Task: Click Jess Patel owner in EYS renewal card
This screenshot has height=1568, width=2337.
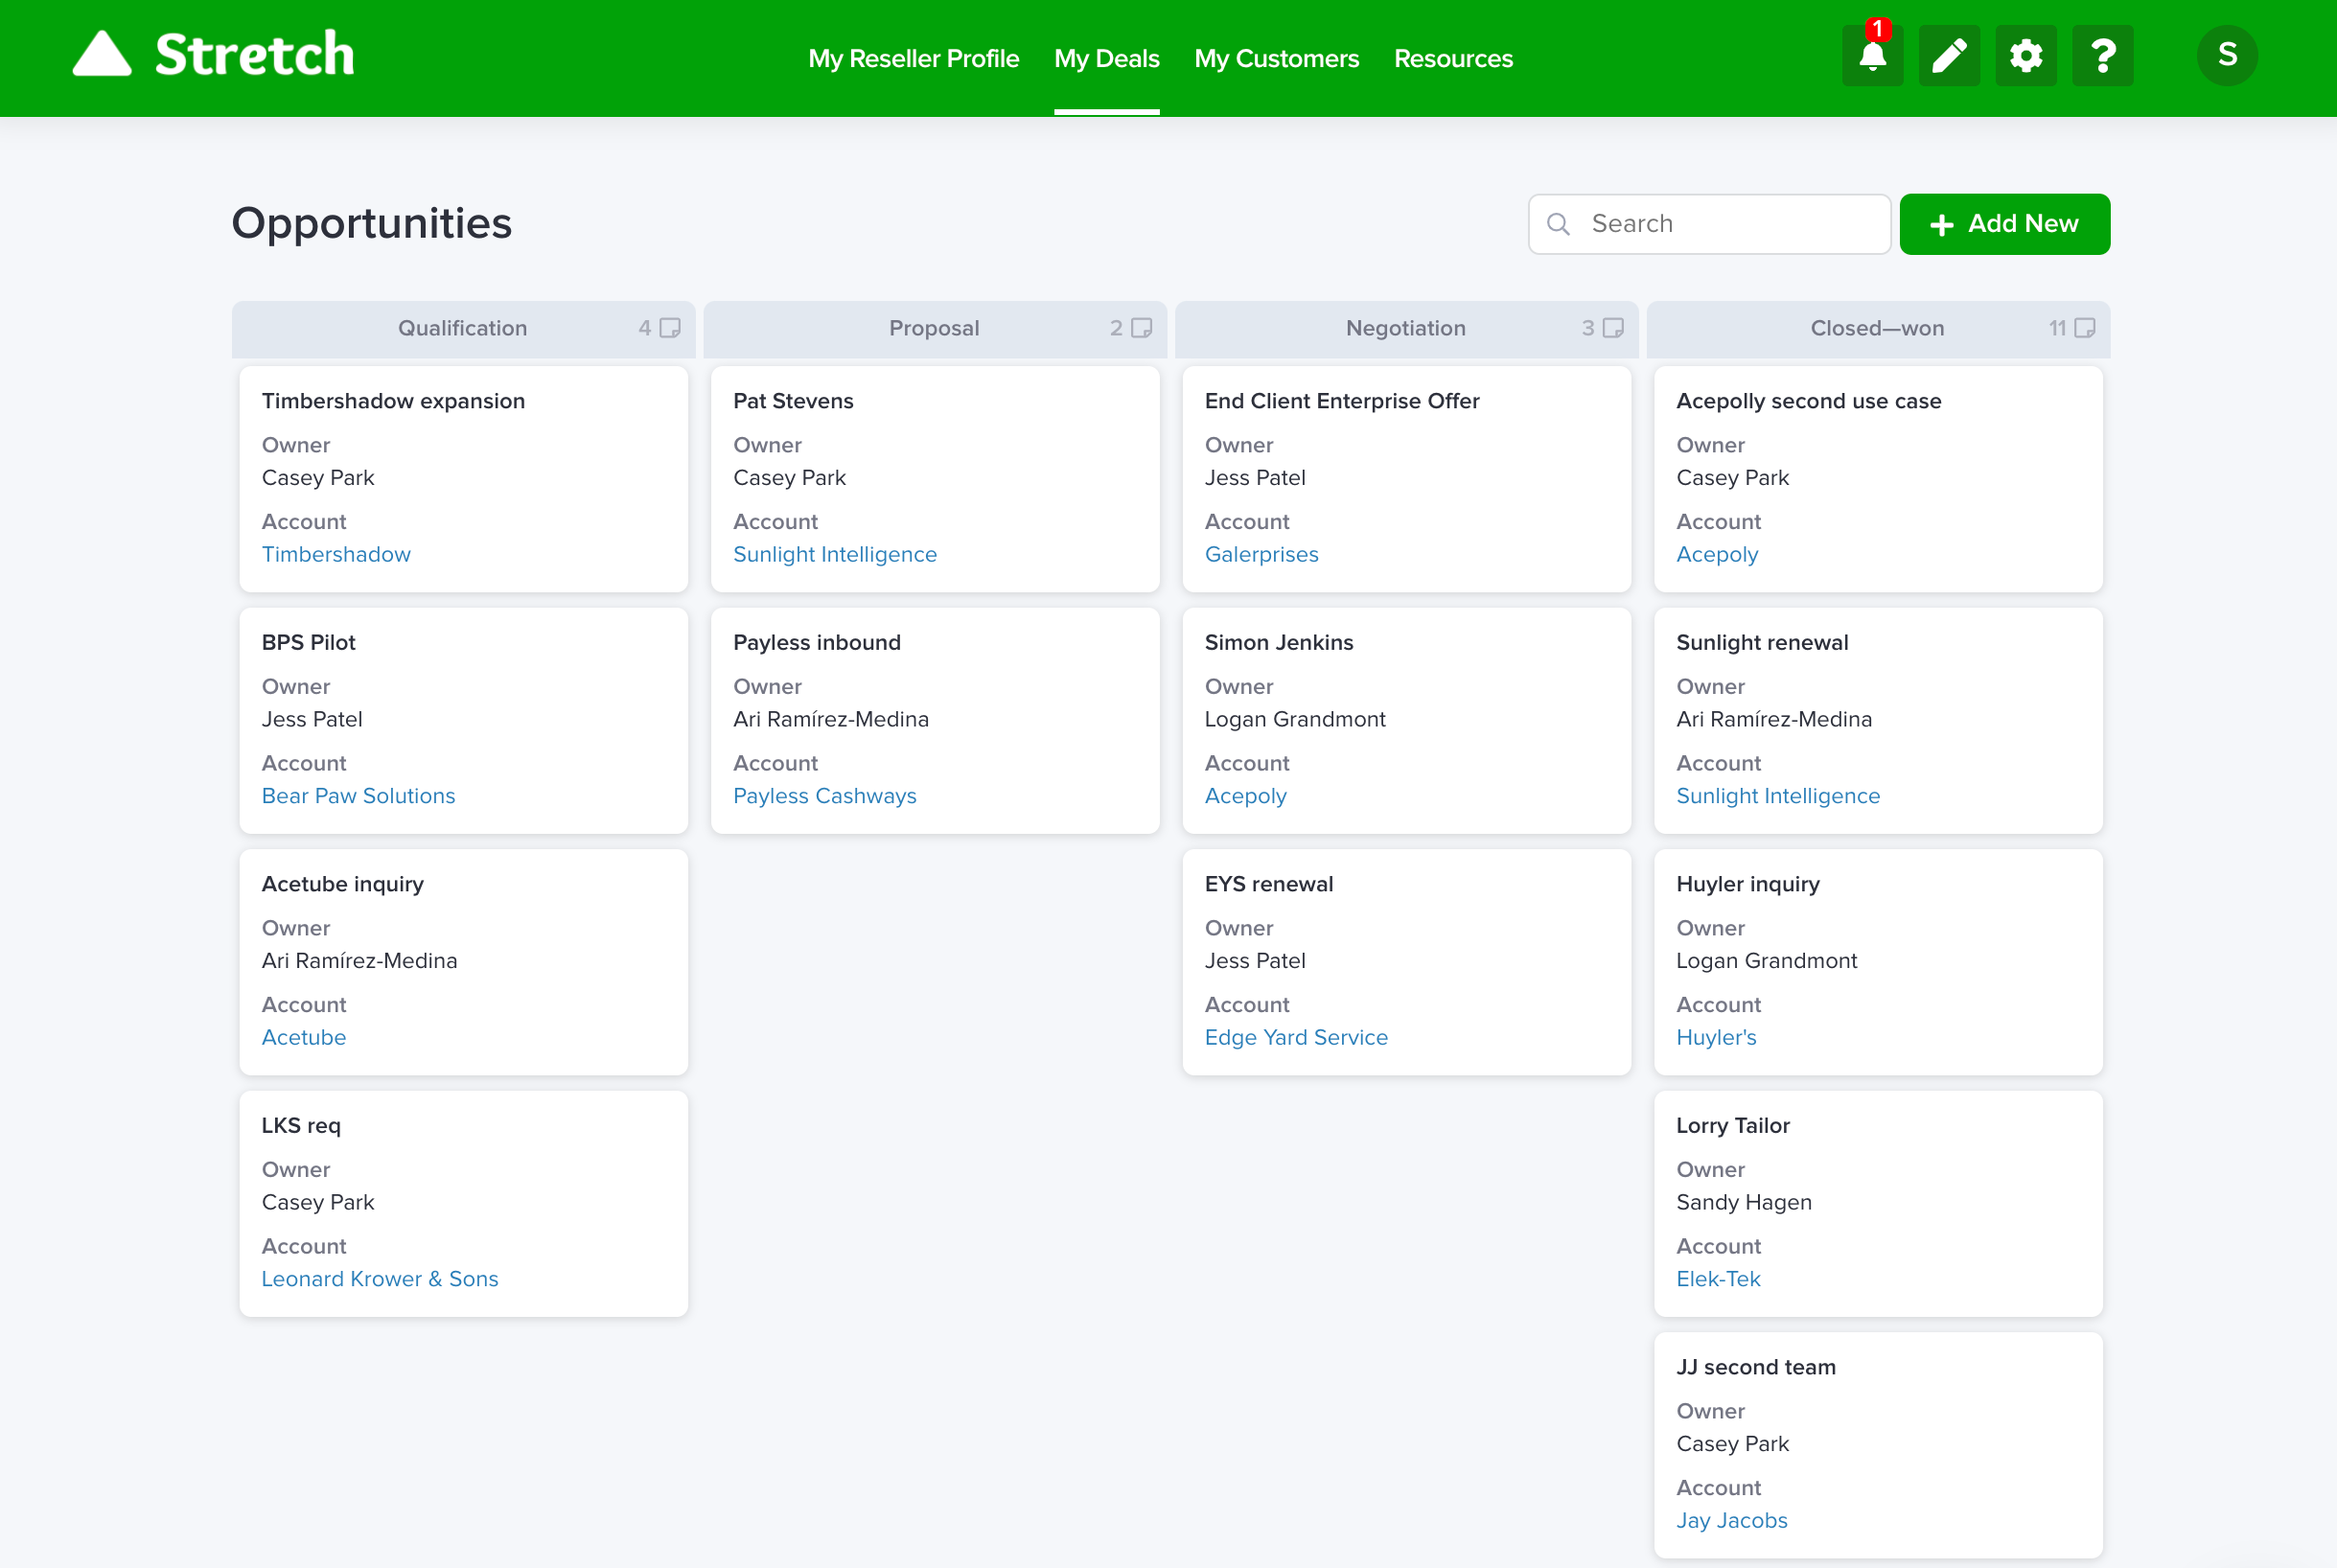Action: pos(1254,961)
